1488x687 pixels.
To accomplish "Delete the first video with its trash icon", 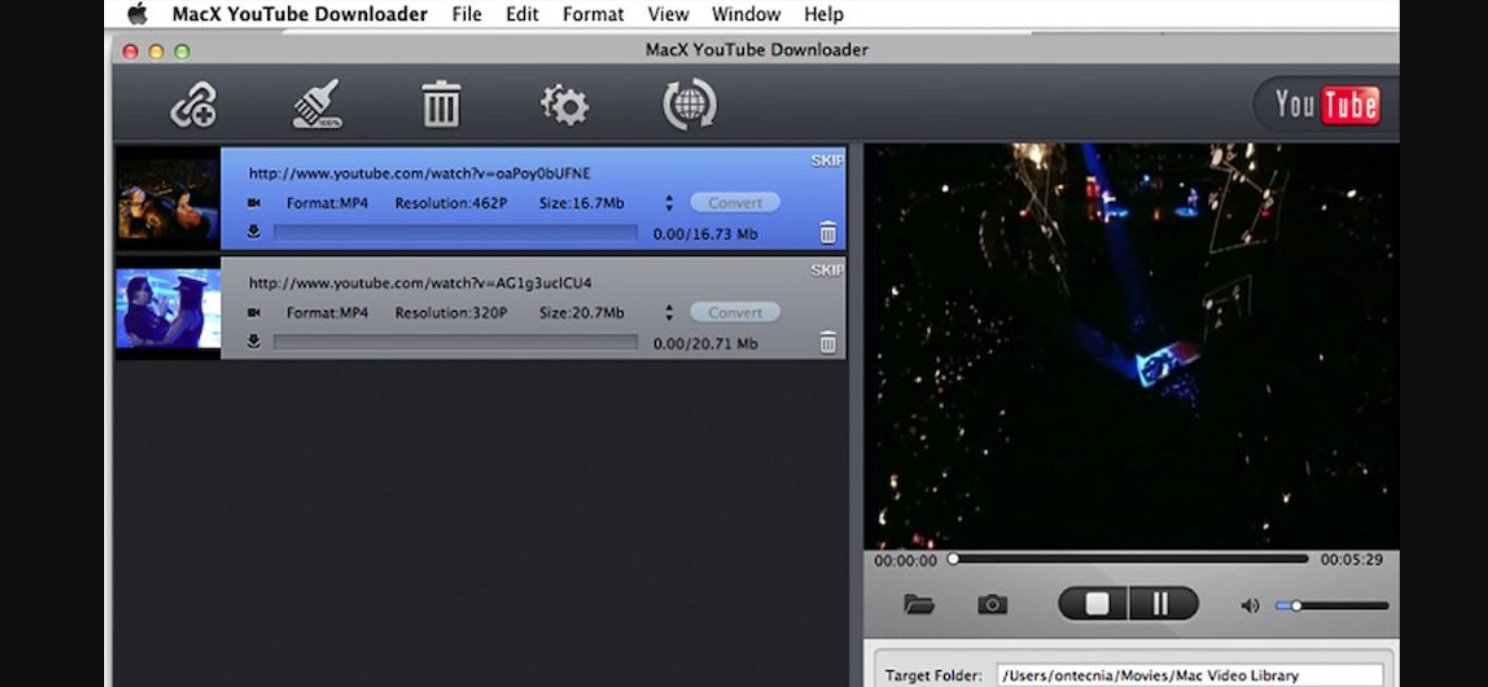I will tap(828, 233).
